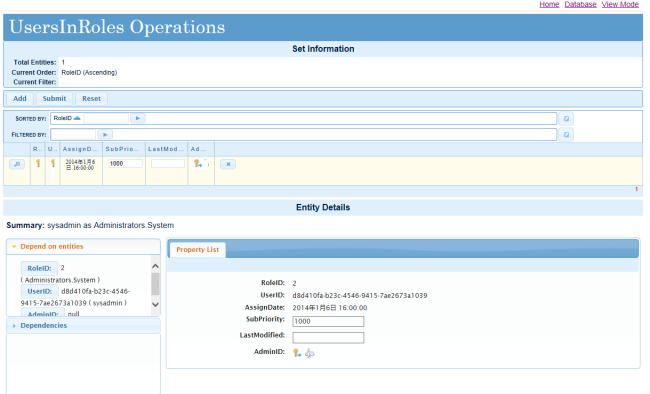Click the Depend on entities scrollbar thumb
This screenshot has height=394, width=650.
(x=155, y=283)
